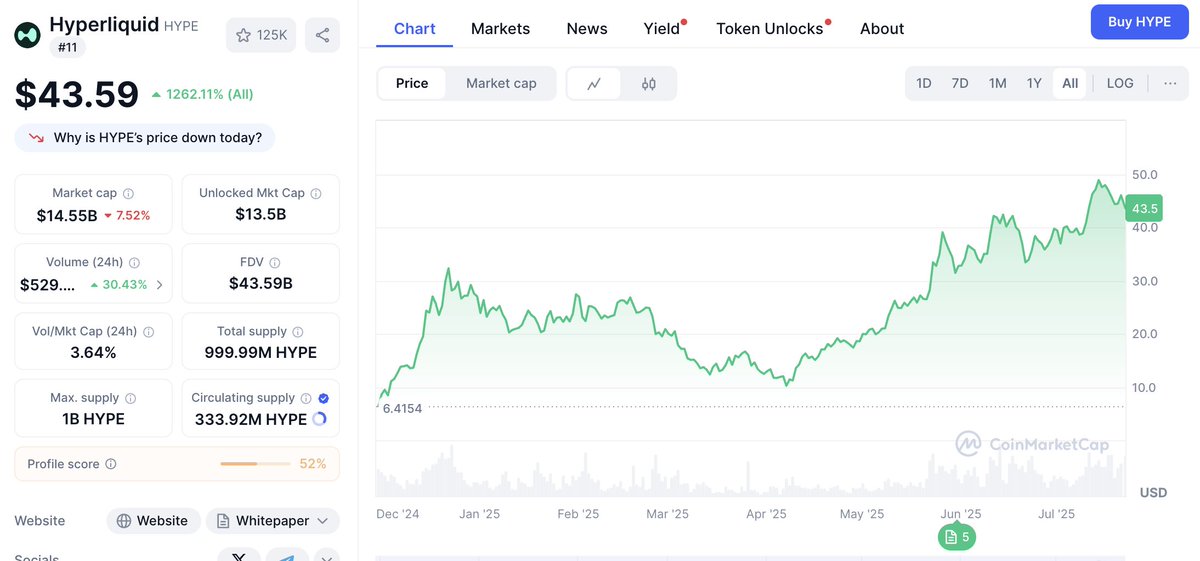
Task: Set chart range to All
Action: click(x=1070, y=84)
